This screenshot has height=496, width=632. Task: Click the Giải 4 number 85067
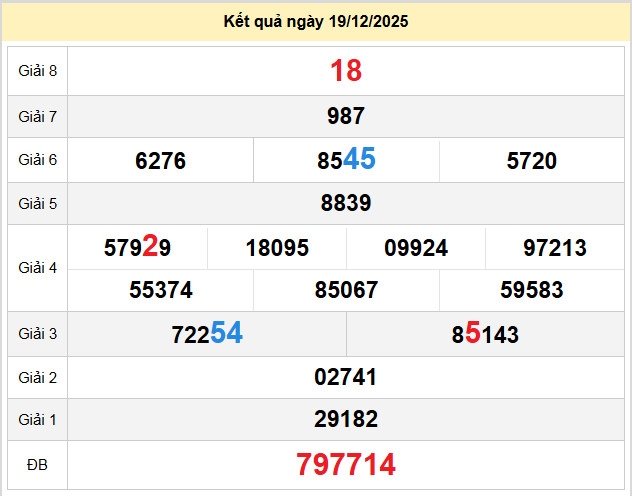pos(346,291)
